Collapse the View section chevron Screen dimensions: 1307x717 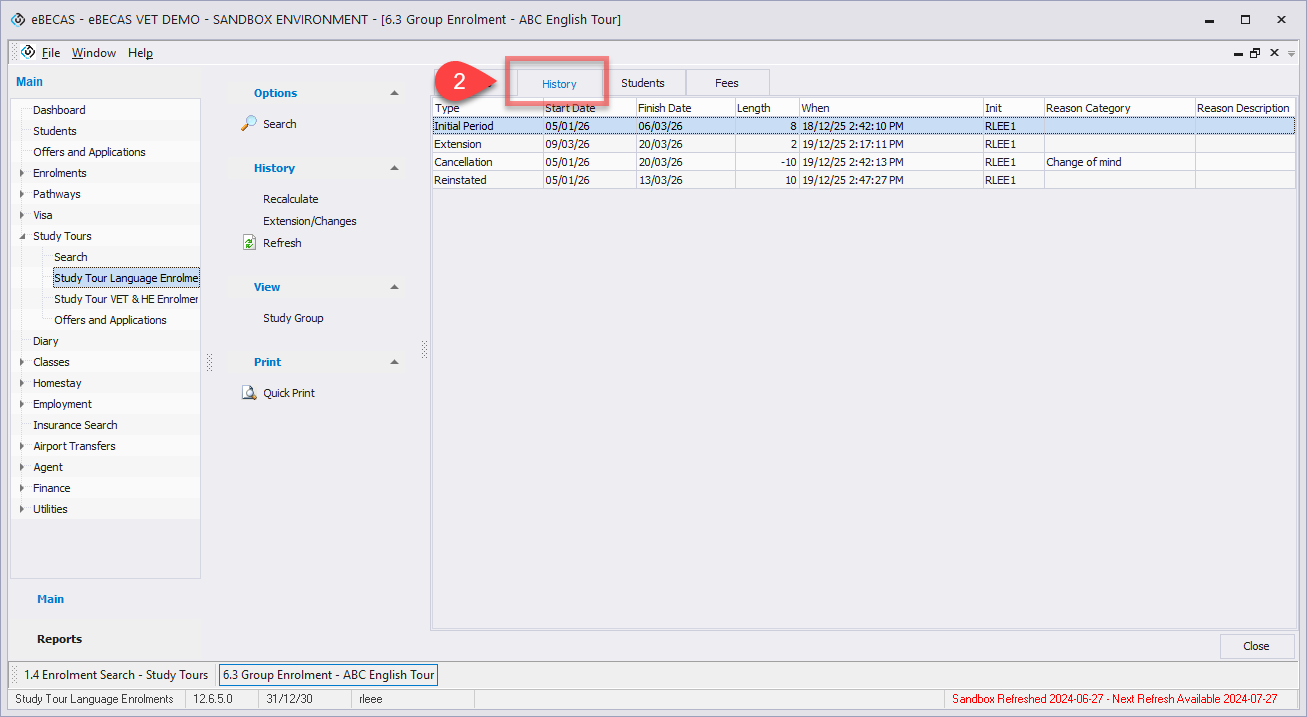[394, 287]
